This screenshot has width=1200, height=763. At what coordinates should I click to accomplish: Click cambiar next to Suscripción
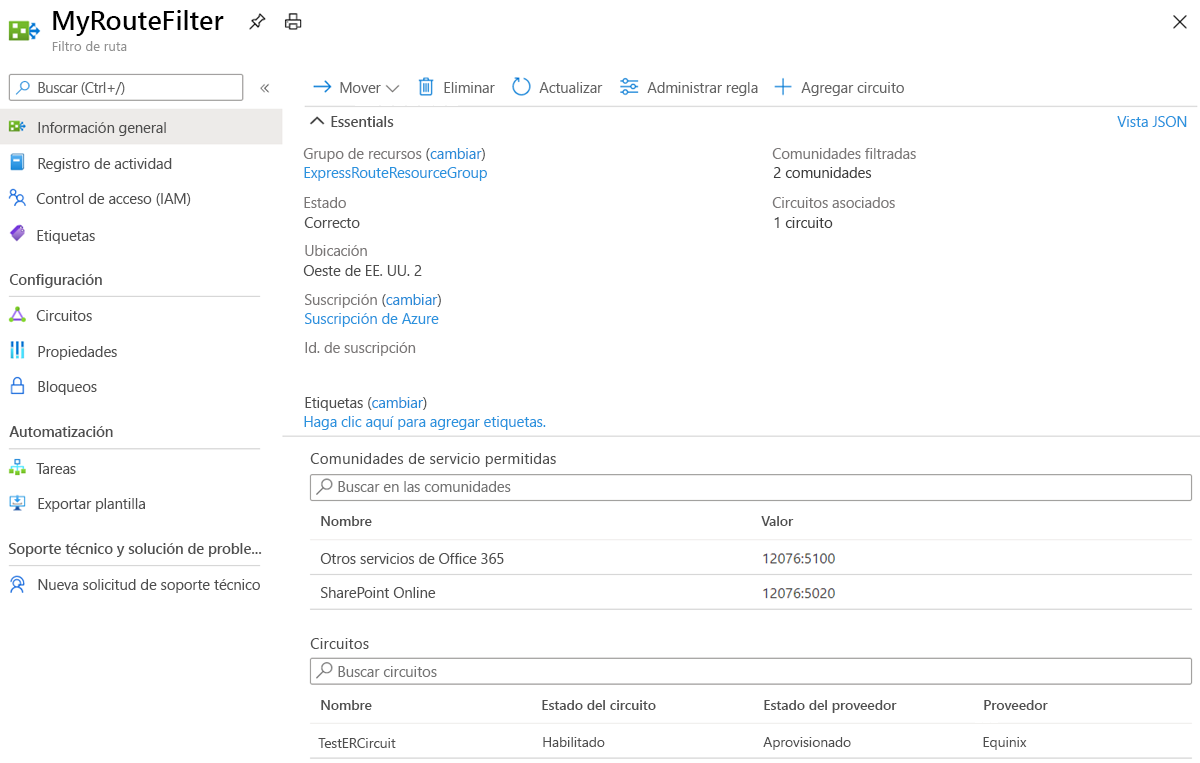(412, 300)
